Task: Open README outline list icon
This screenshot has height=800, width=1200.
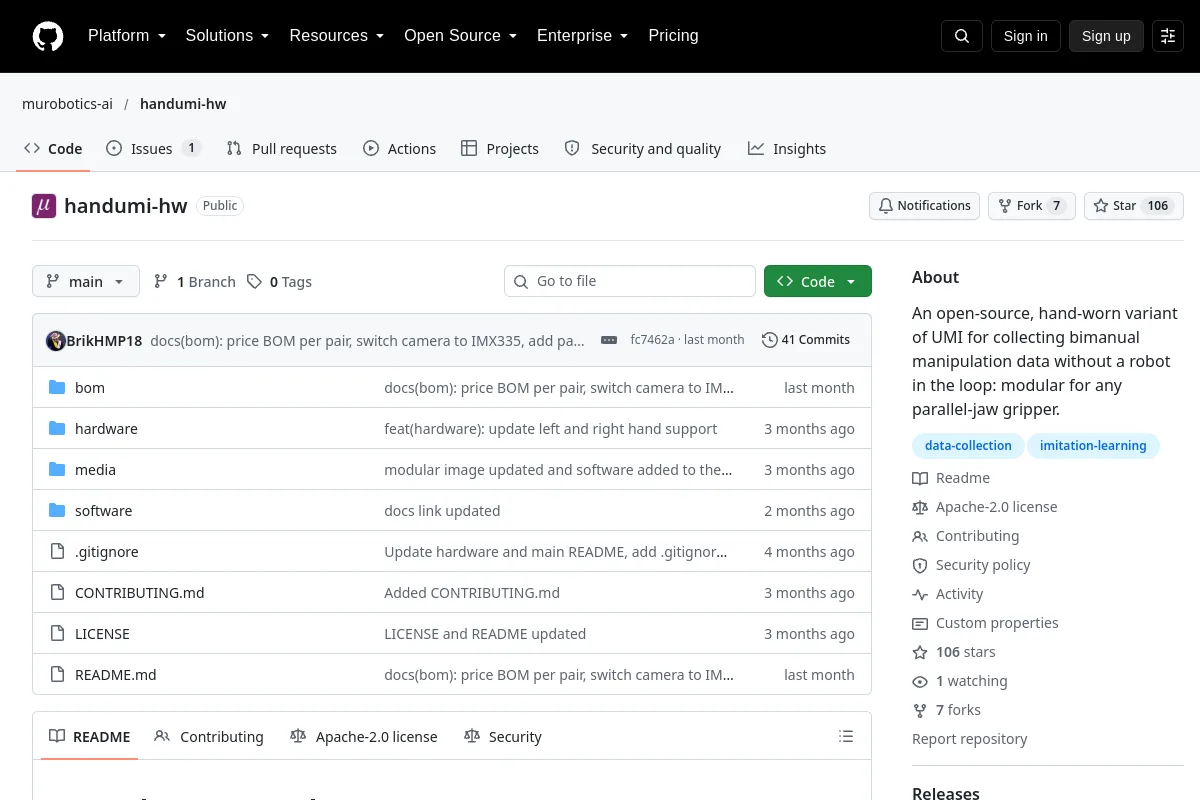Action: coord(846,737)
